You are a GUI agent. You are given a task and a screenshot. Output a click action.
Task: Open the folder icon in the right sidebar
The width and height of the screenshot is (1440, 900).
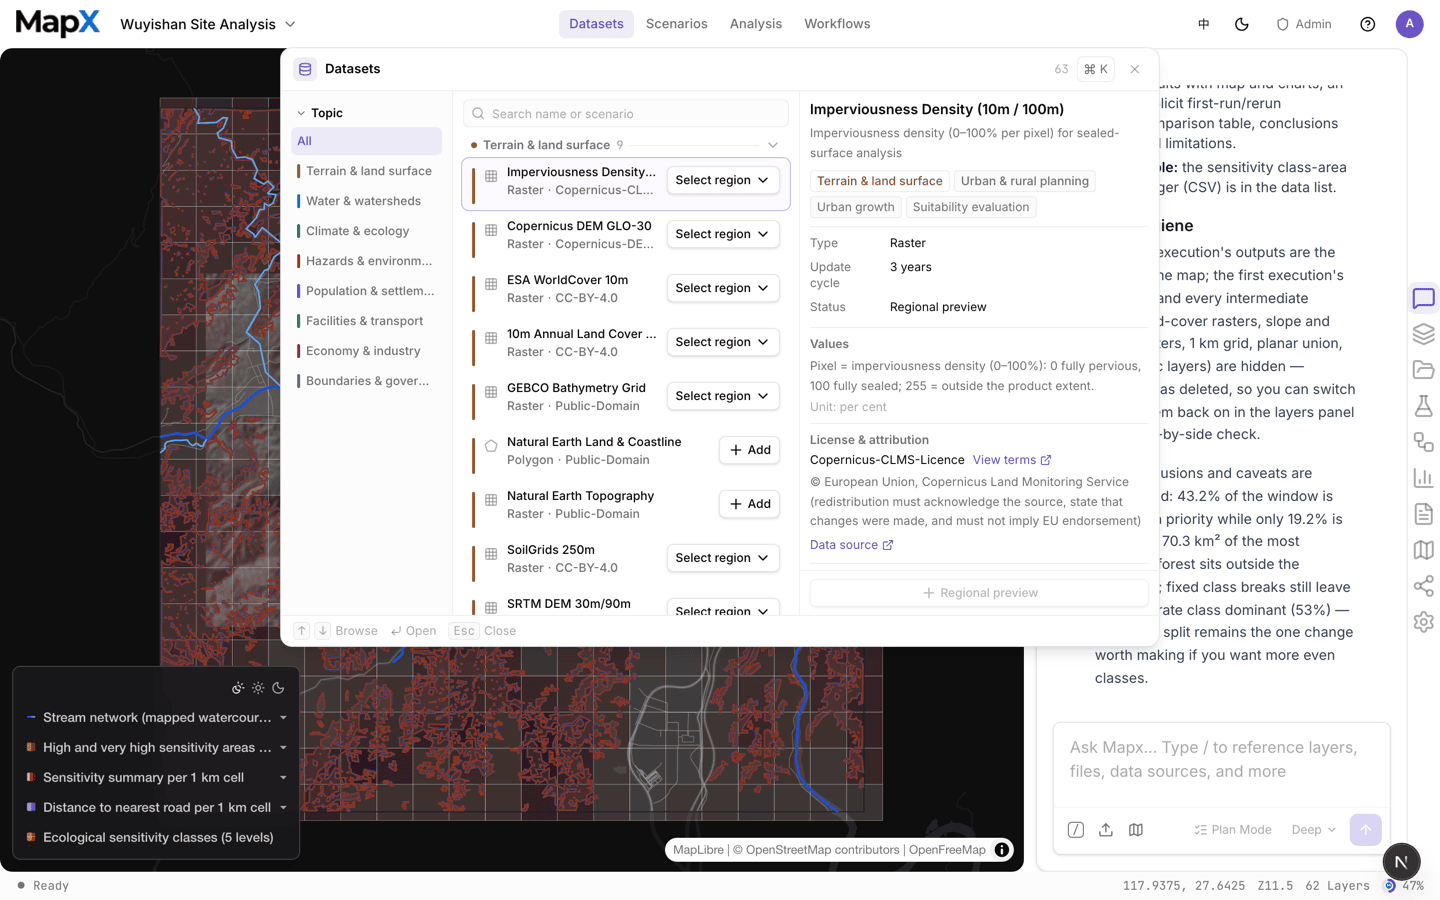pos(1423,370)
